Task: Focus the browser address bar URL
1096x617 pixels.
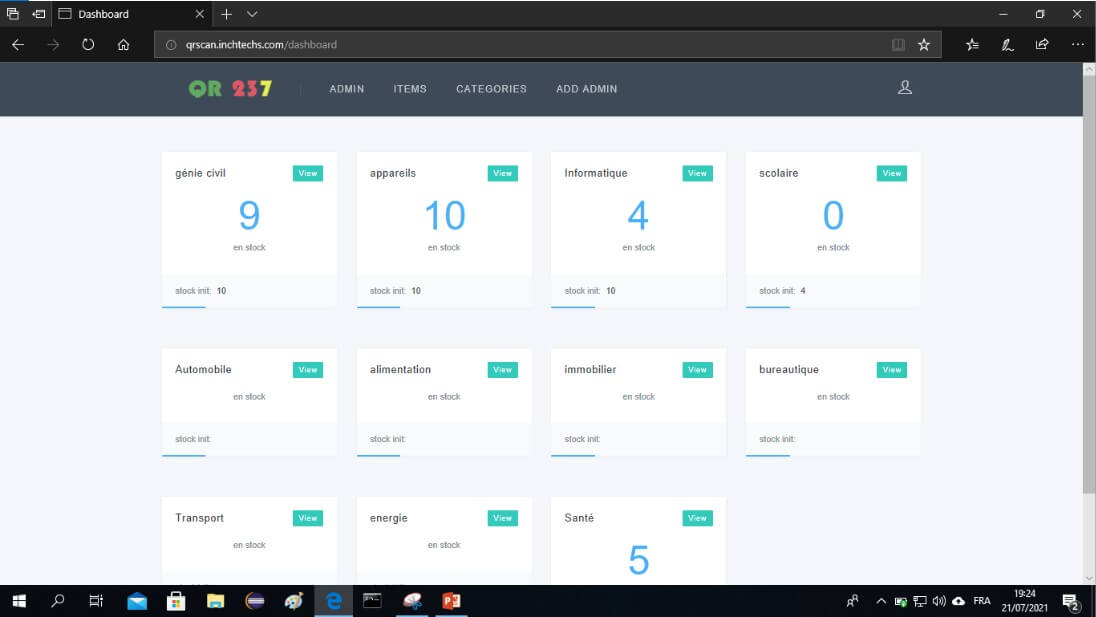Action: click(500, 44)
